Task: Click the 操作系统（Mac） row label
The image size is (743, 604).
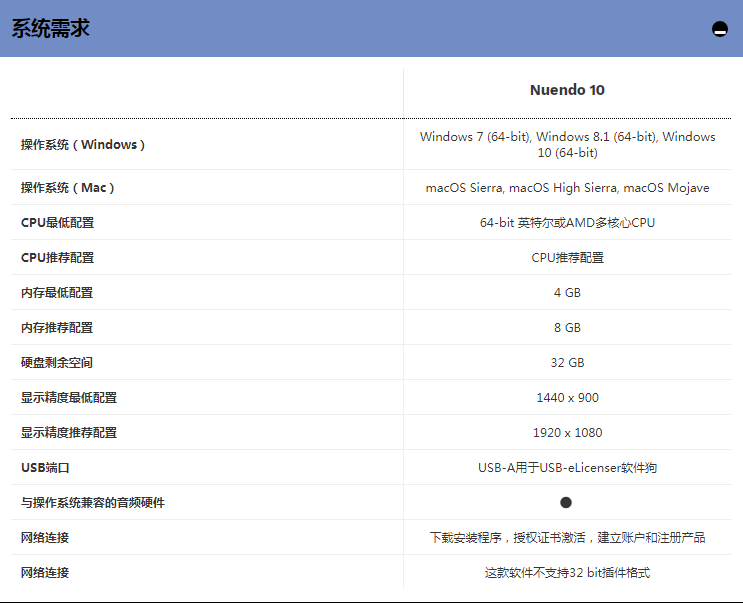Action: coord(67,188)
